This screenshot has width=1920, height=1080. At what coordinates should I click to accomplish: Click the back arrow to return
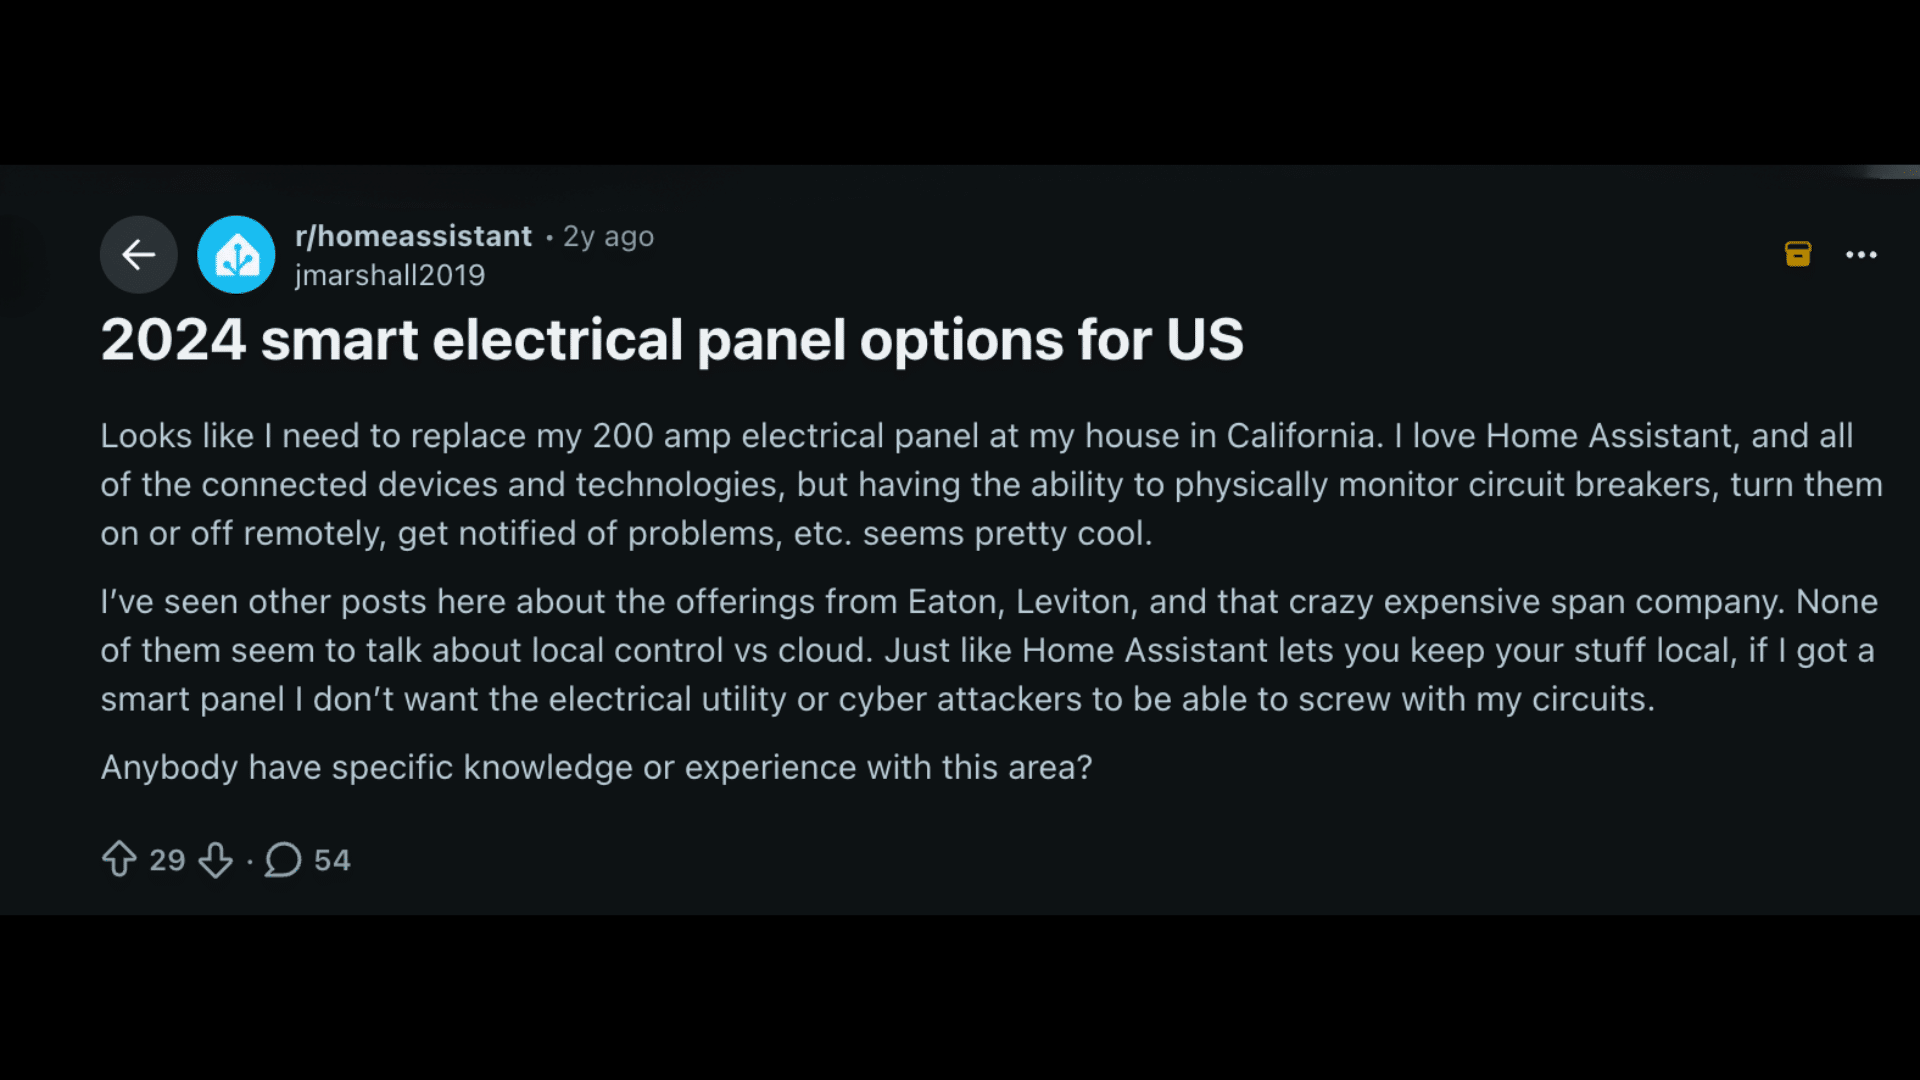pos(138,254)
